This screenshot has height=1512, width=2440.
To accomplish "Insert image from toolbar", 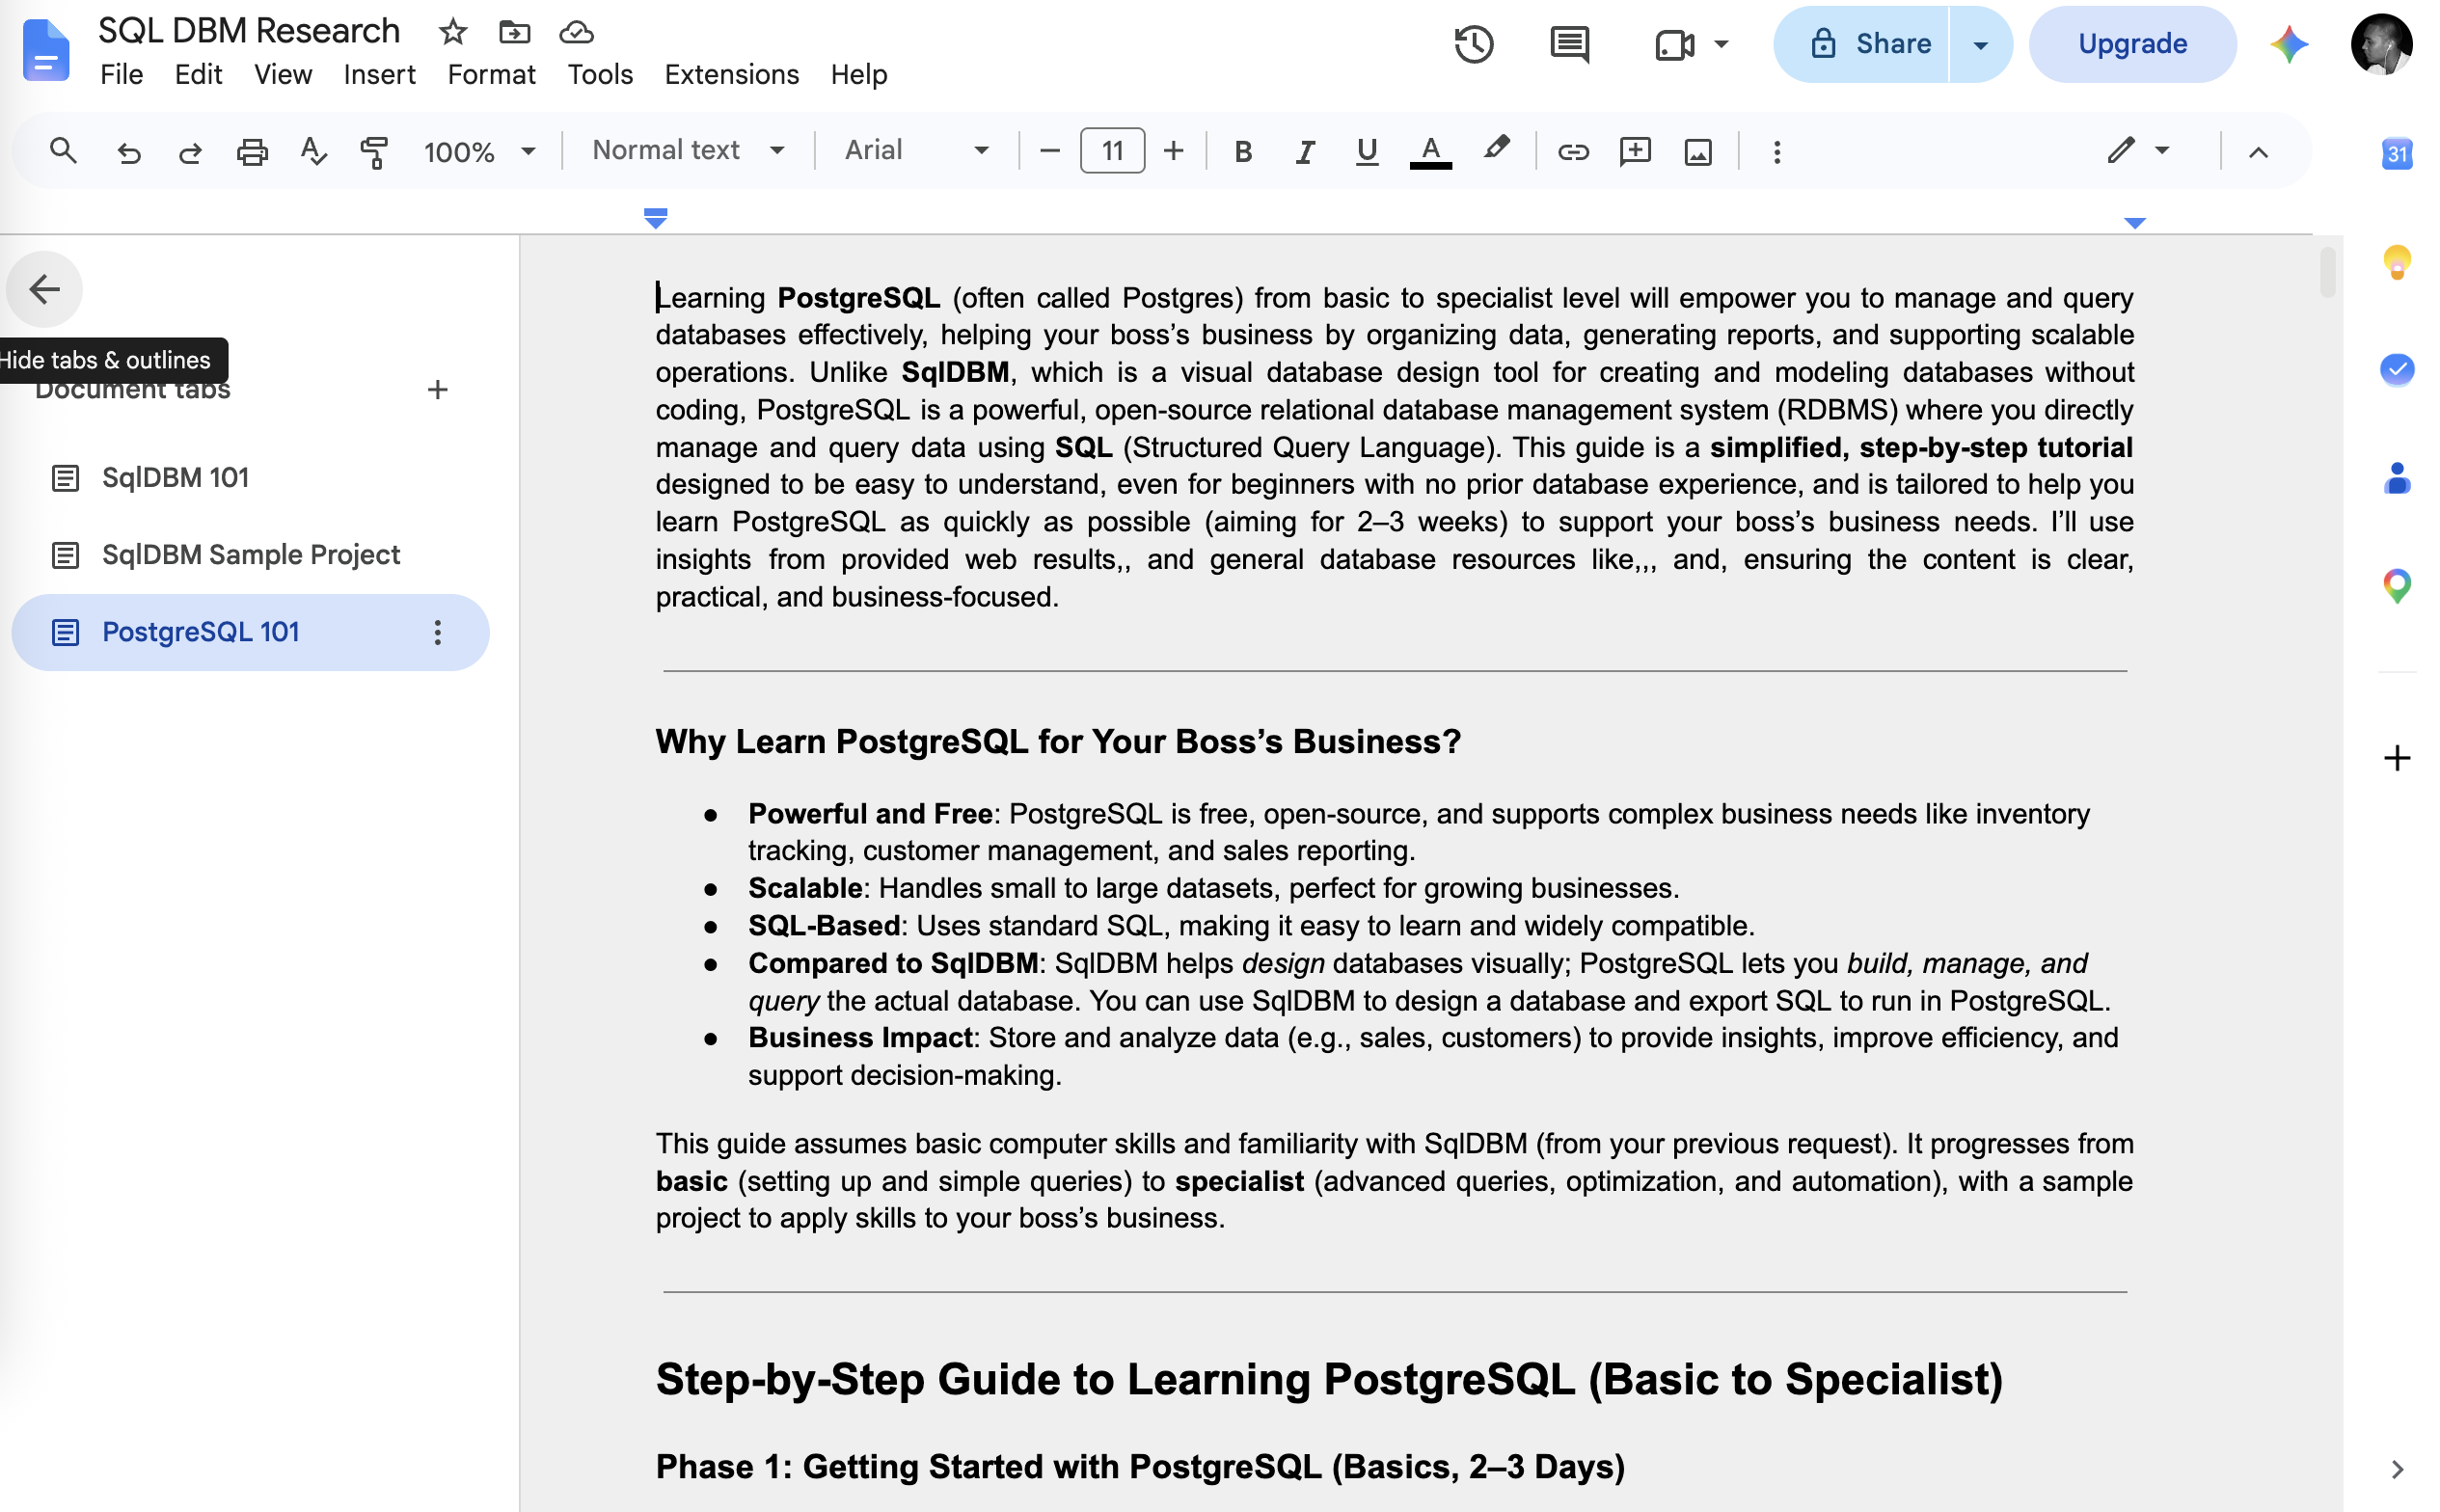I will point(1697,152).
